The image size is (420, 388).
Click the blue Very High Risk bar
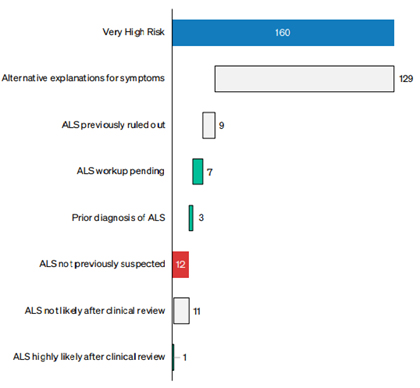[283, 33]
